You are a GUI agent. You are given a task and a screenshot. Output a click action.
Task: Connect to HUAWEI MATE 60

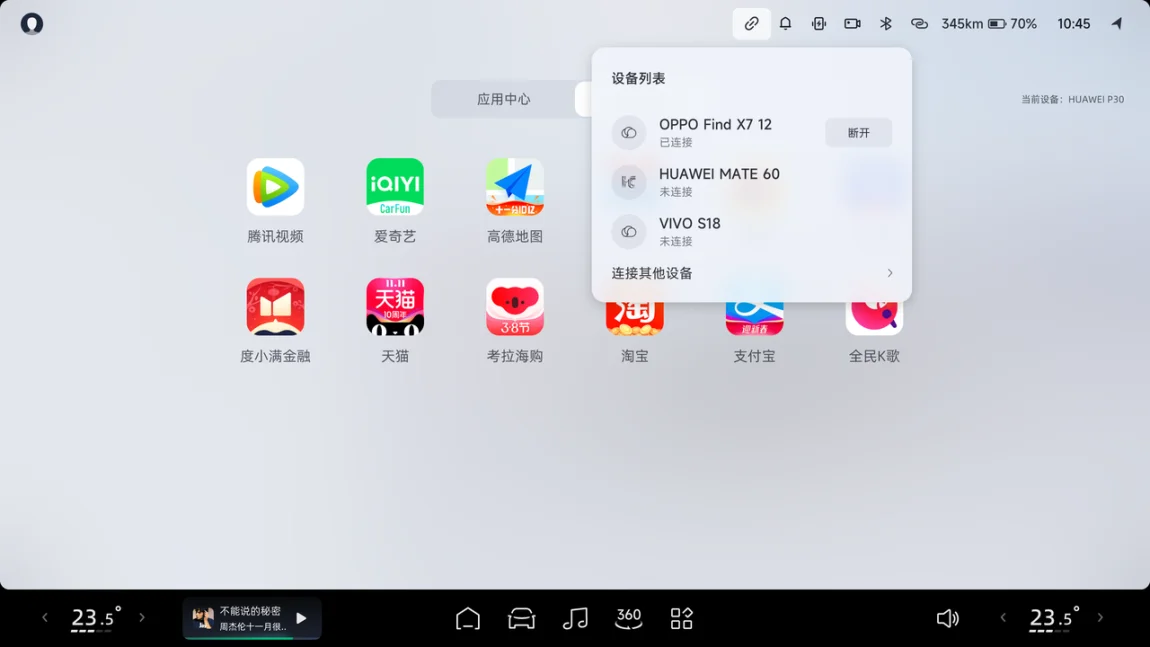(752, 182)
